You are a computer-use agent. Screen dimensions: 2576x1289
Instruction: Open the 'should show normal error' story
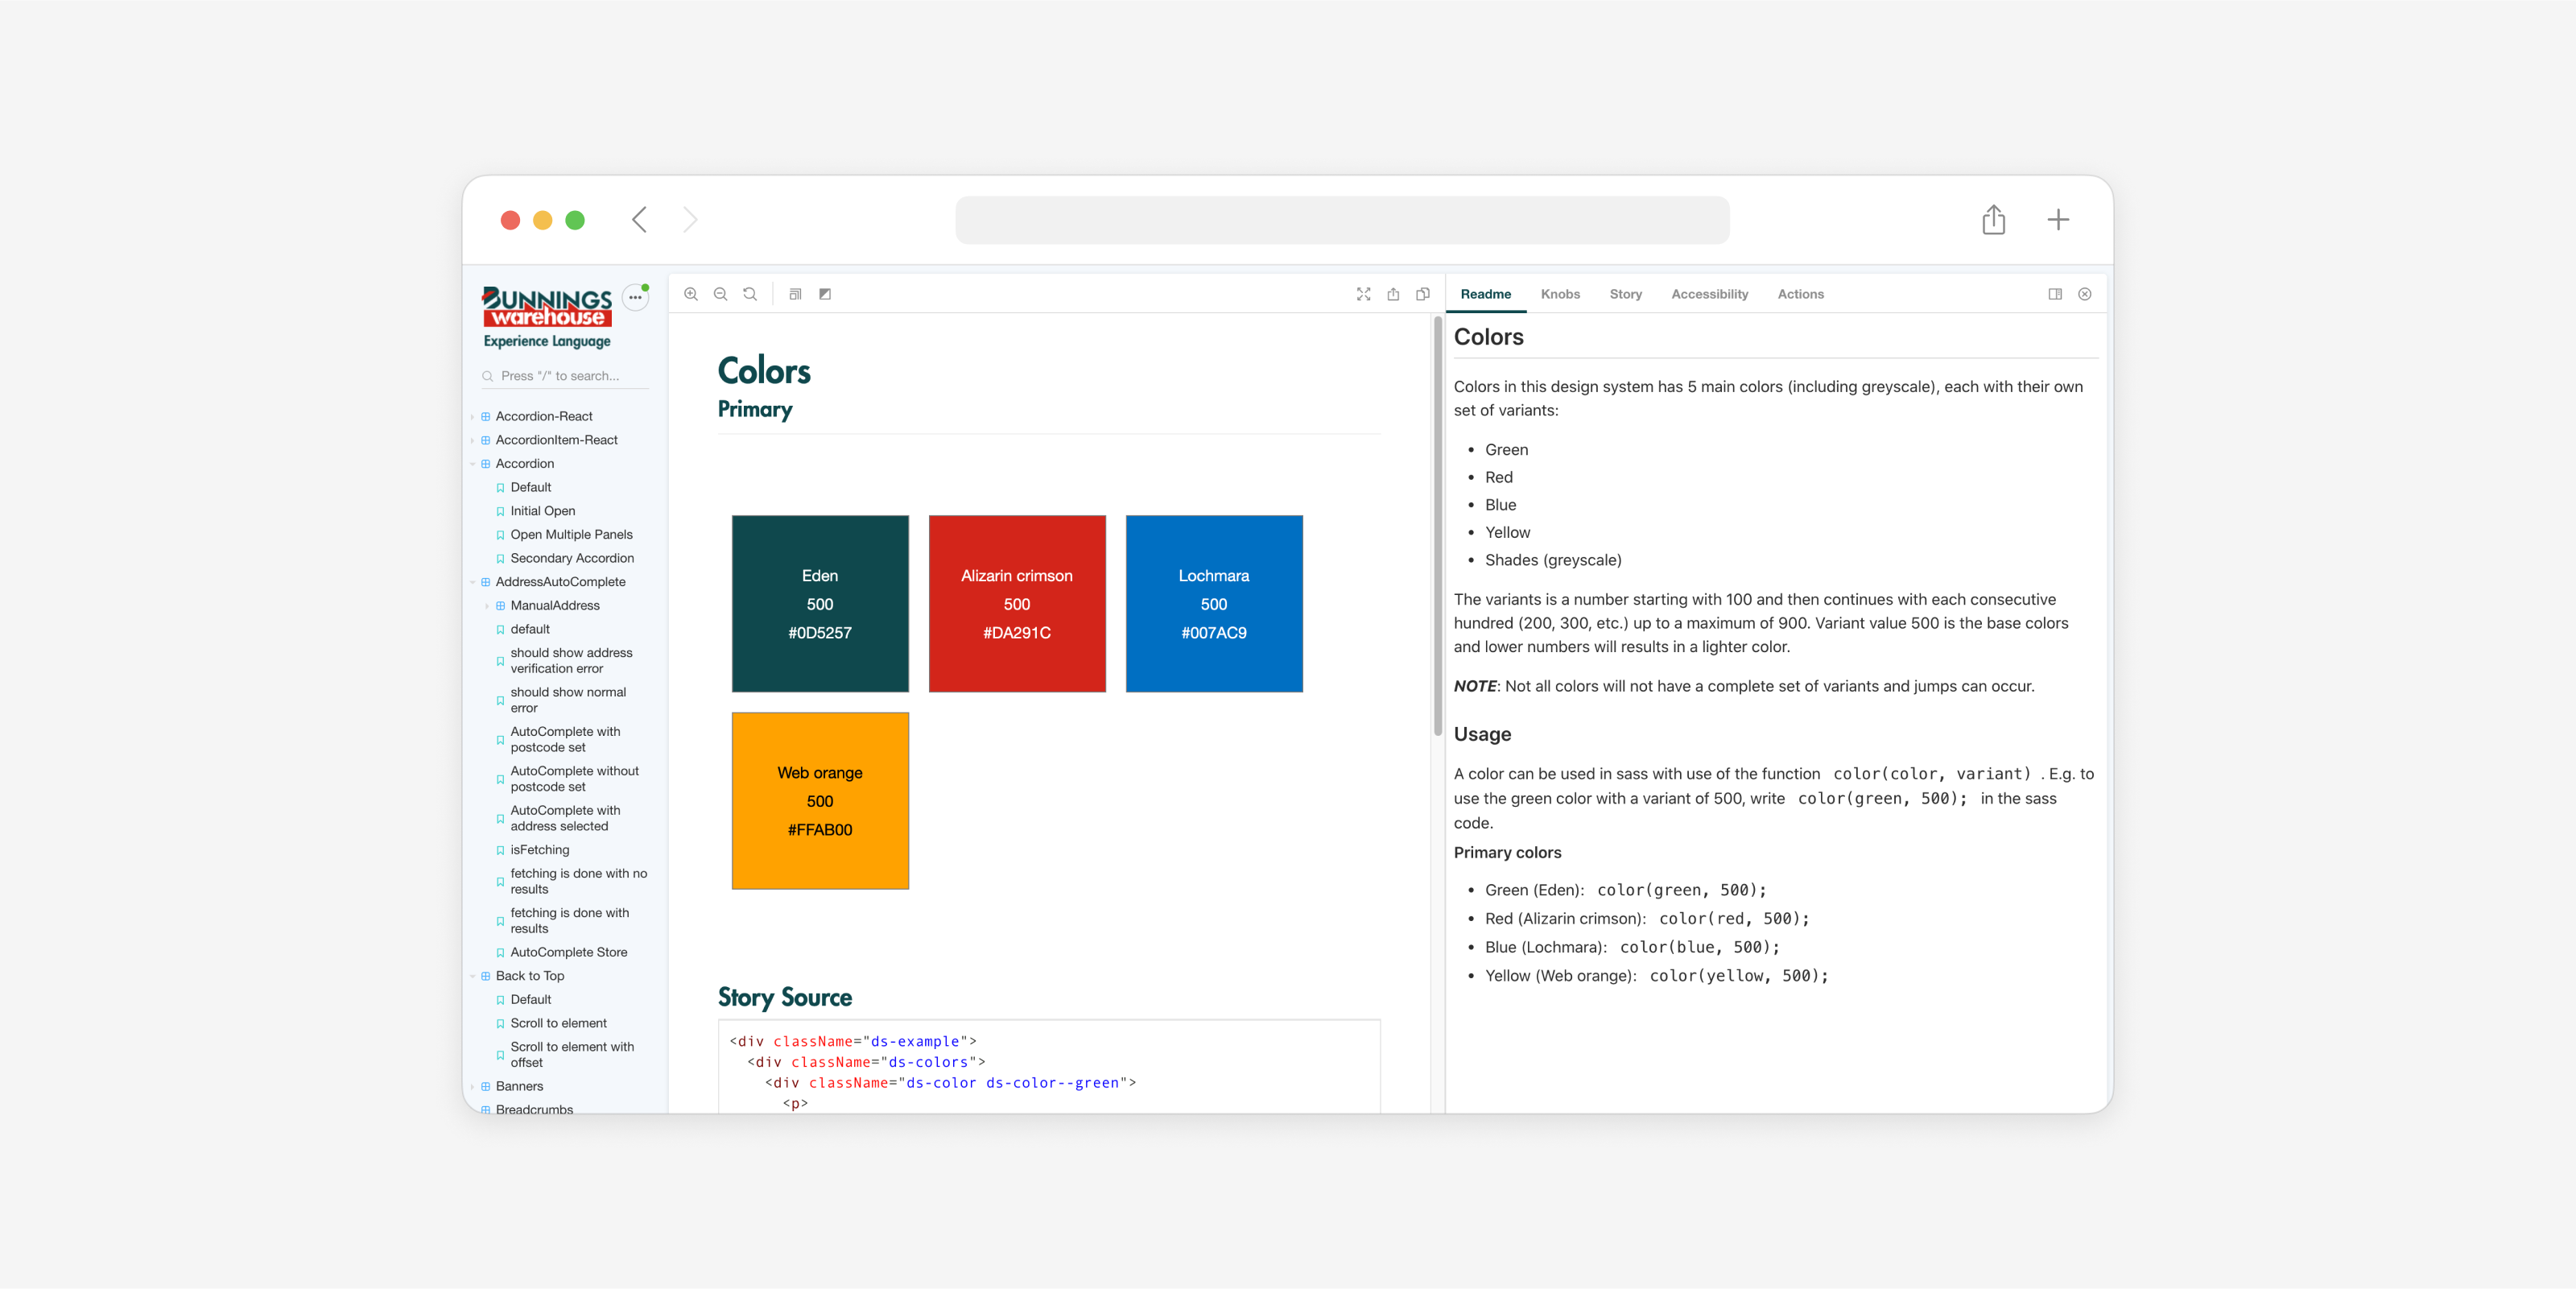(568, 700)
